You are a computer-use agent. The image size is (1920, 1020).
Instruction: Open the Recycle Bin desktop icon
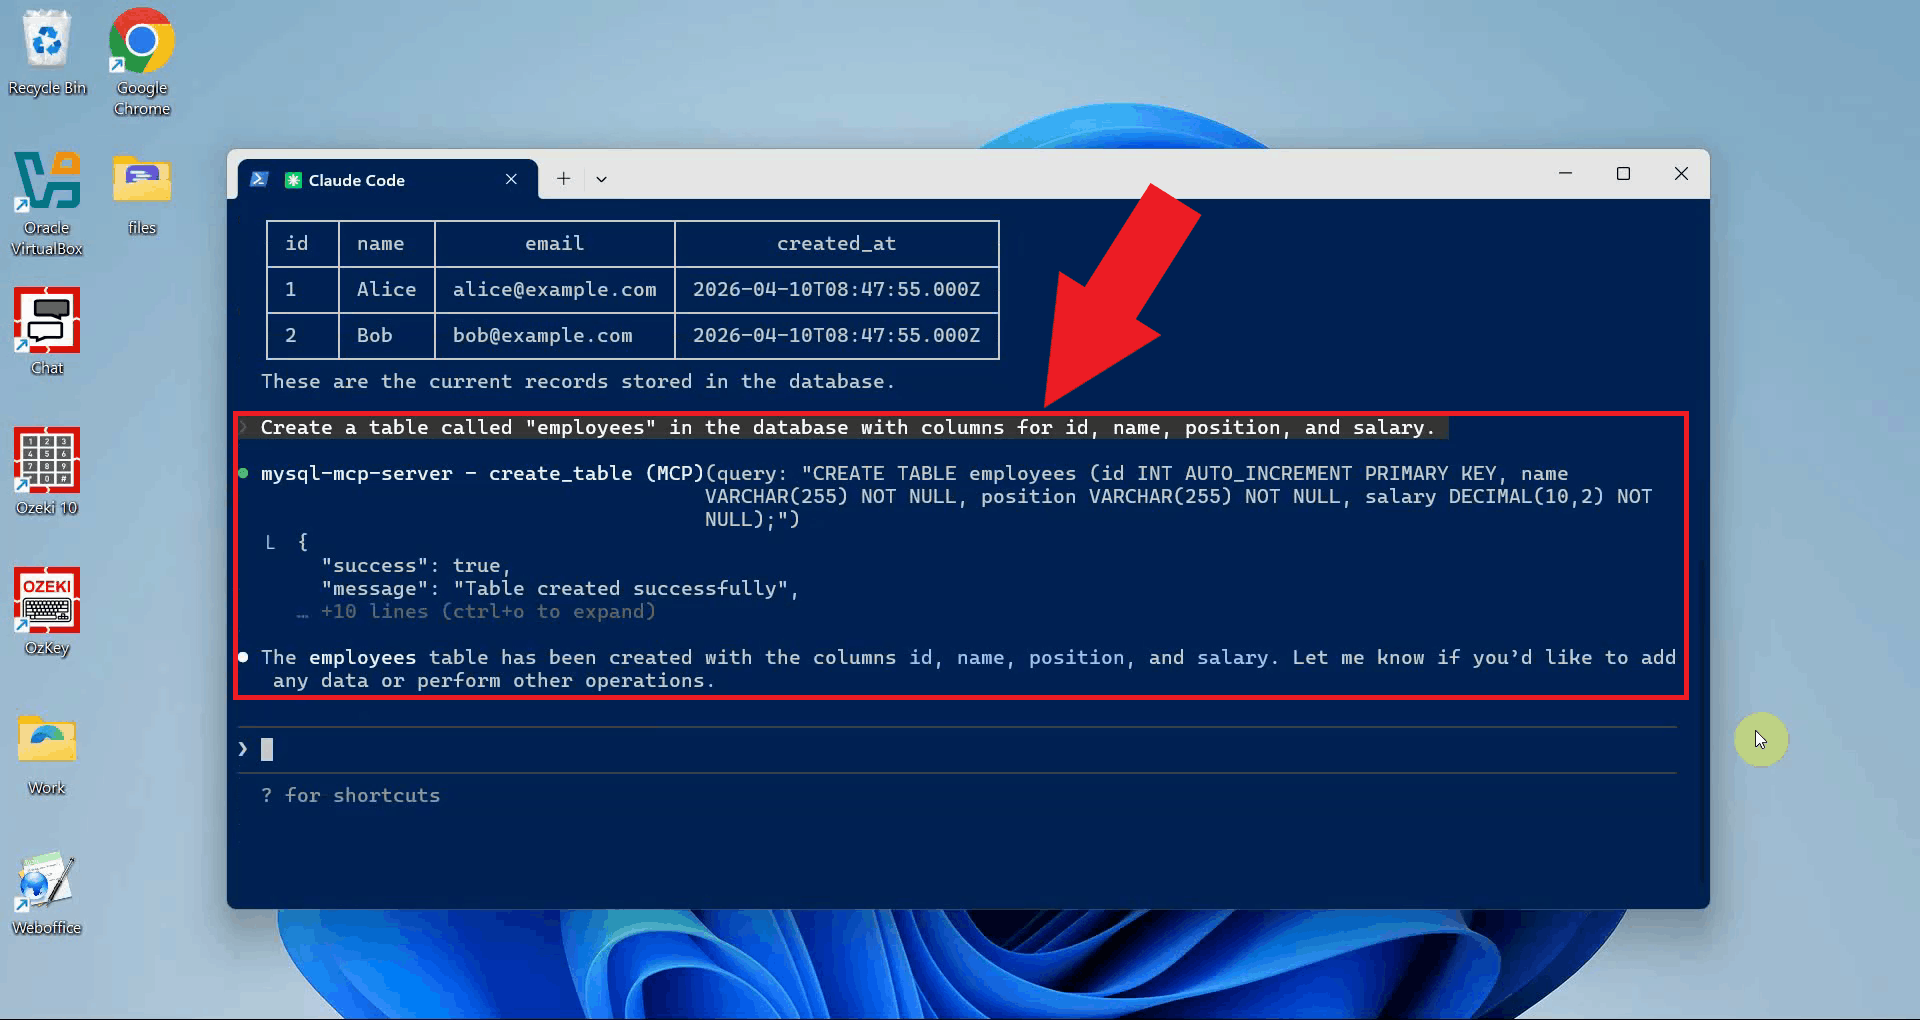[x=47, y=54]
